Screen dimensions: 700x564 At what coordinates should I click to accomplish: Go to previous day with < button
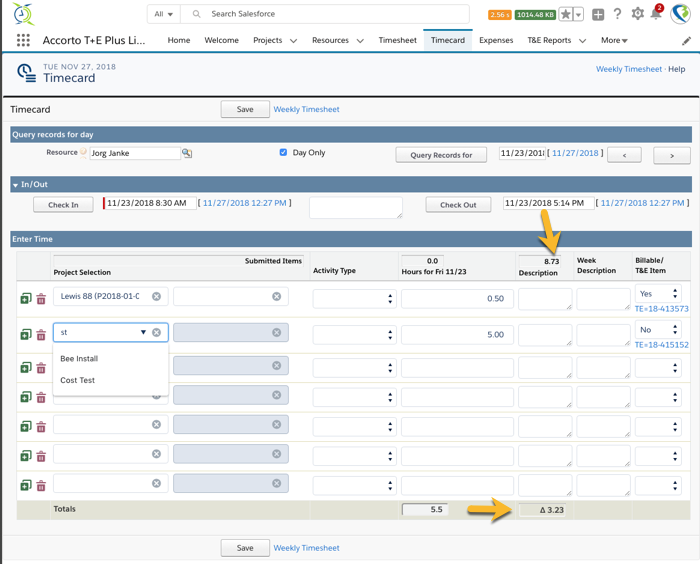624,155
